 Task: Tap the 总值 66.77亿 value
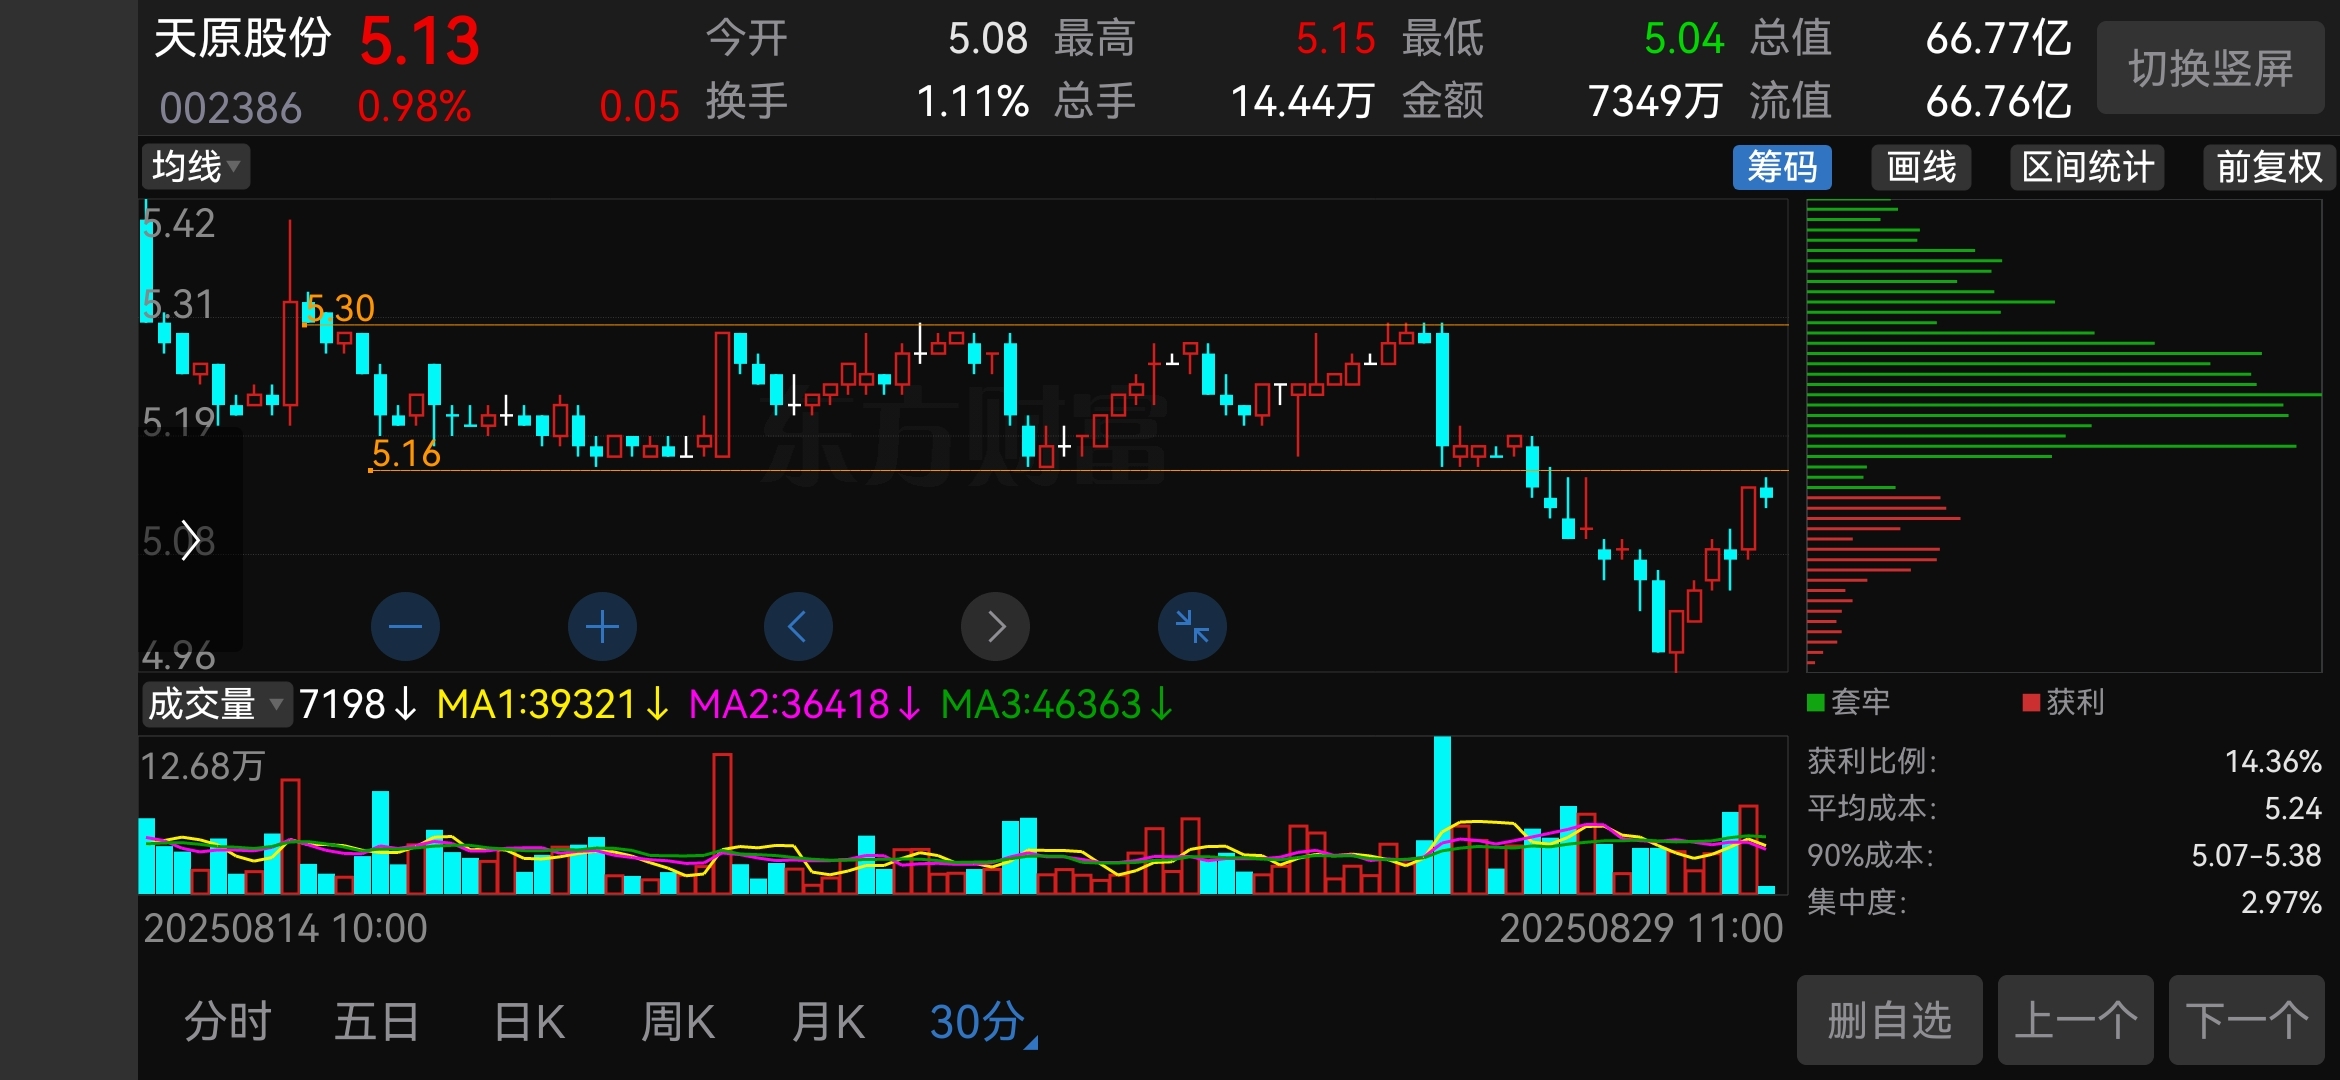(x=1998, y=39)
